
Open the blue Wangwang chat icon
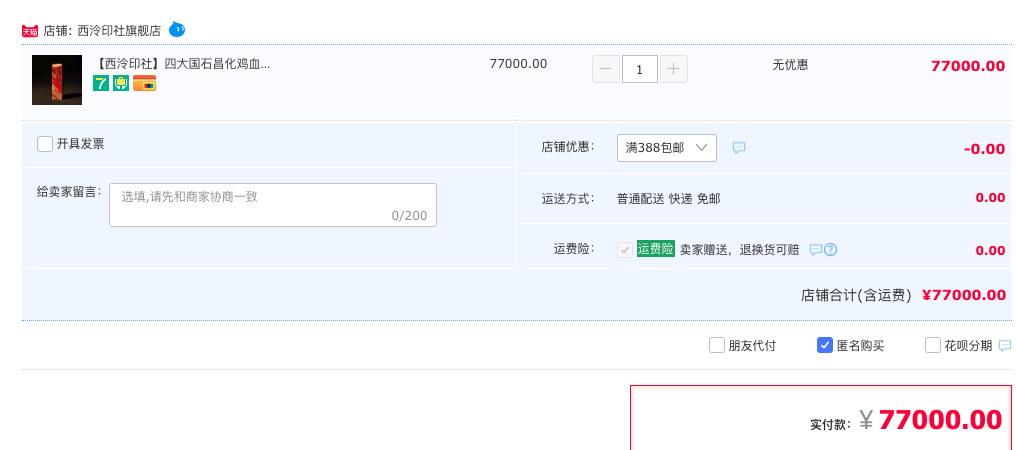pyautogui.click(x=177, y=30)
